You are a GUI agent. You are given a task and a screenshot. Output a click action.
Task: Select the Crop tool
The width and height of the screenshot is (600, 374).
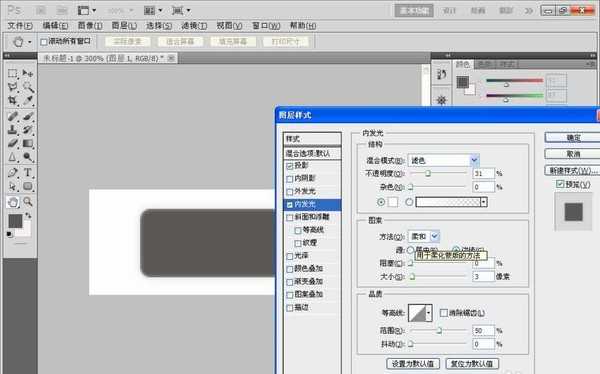pos(13,101)
